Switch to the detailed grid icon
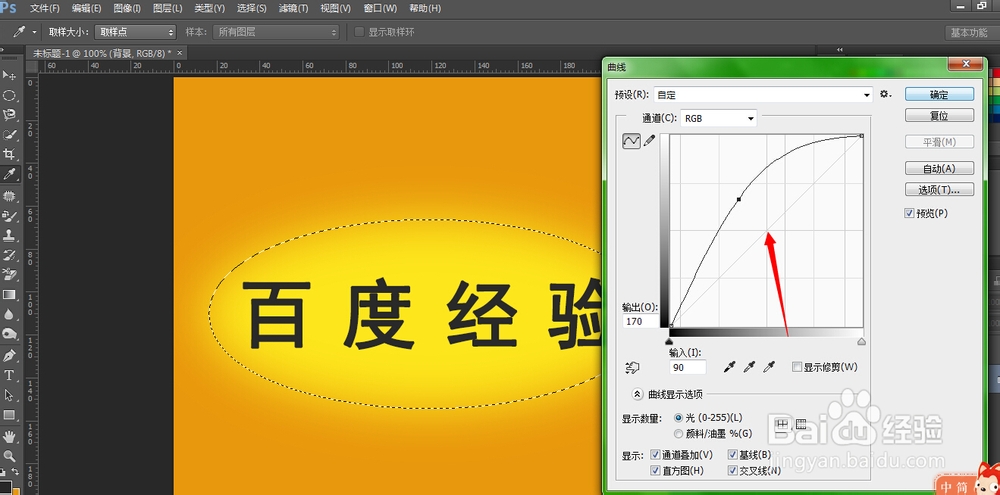Viewport: 1000px width, 495px height. pyautogui.click(x=800, y=424)
